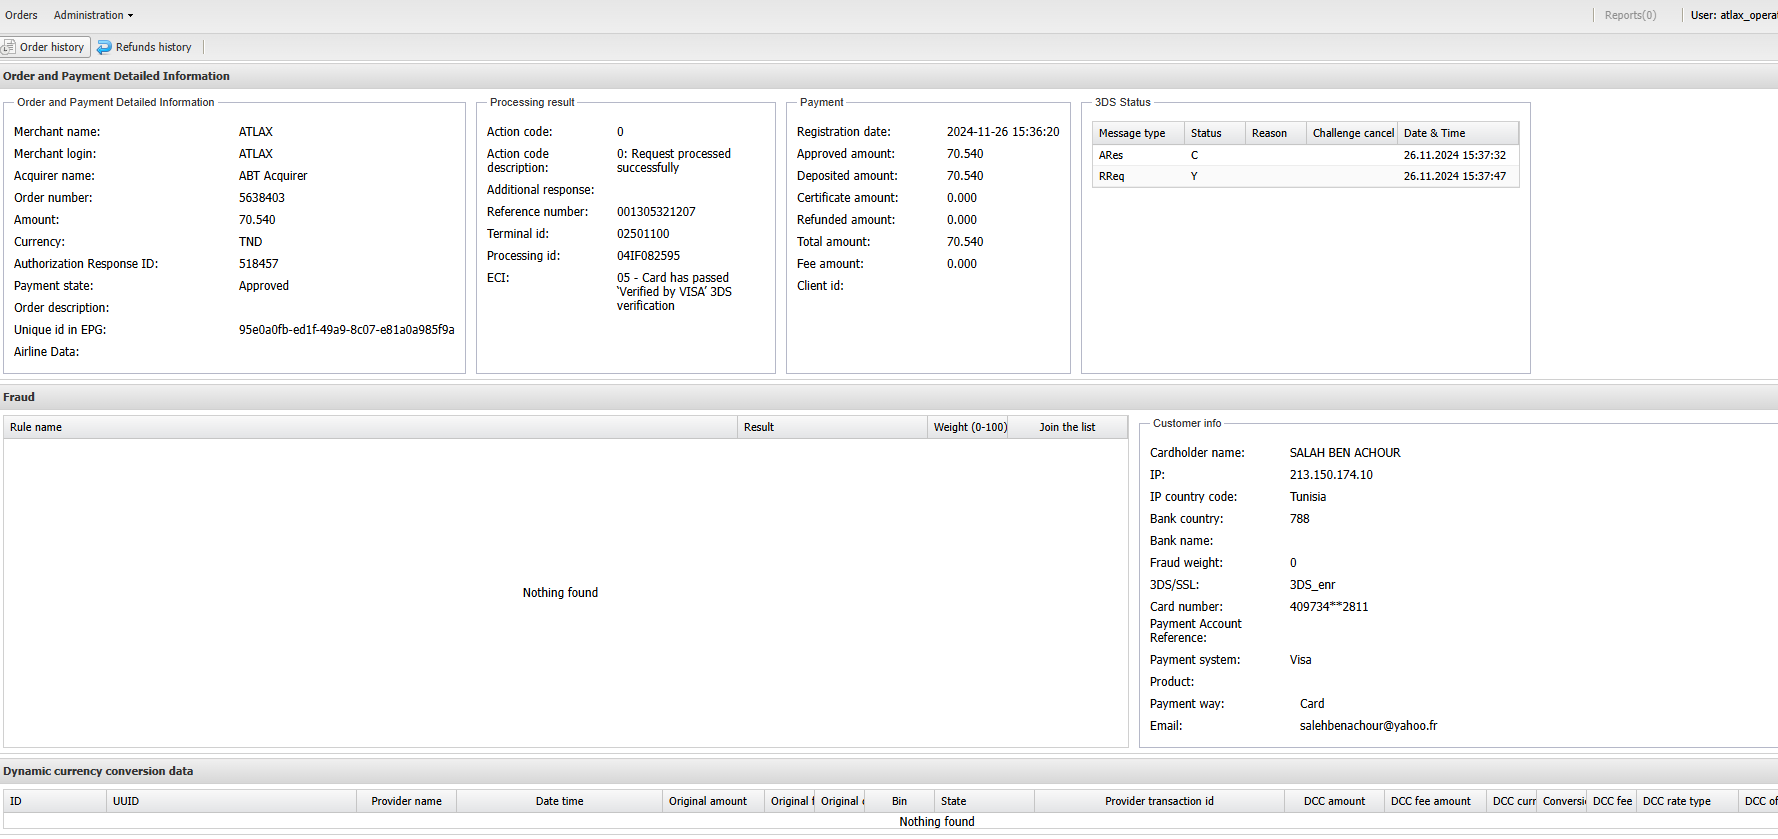Screen dimensions: 1778x839
Task: Click the Refunds history arrow icon
Action: click(104, 47)
